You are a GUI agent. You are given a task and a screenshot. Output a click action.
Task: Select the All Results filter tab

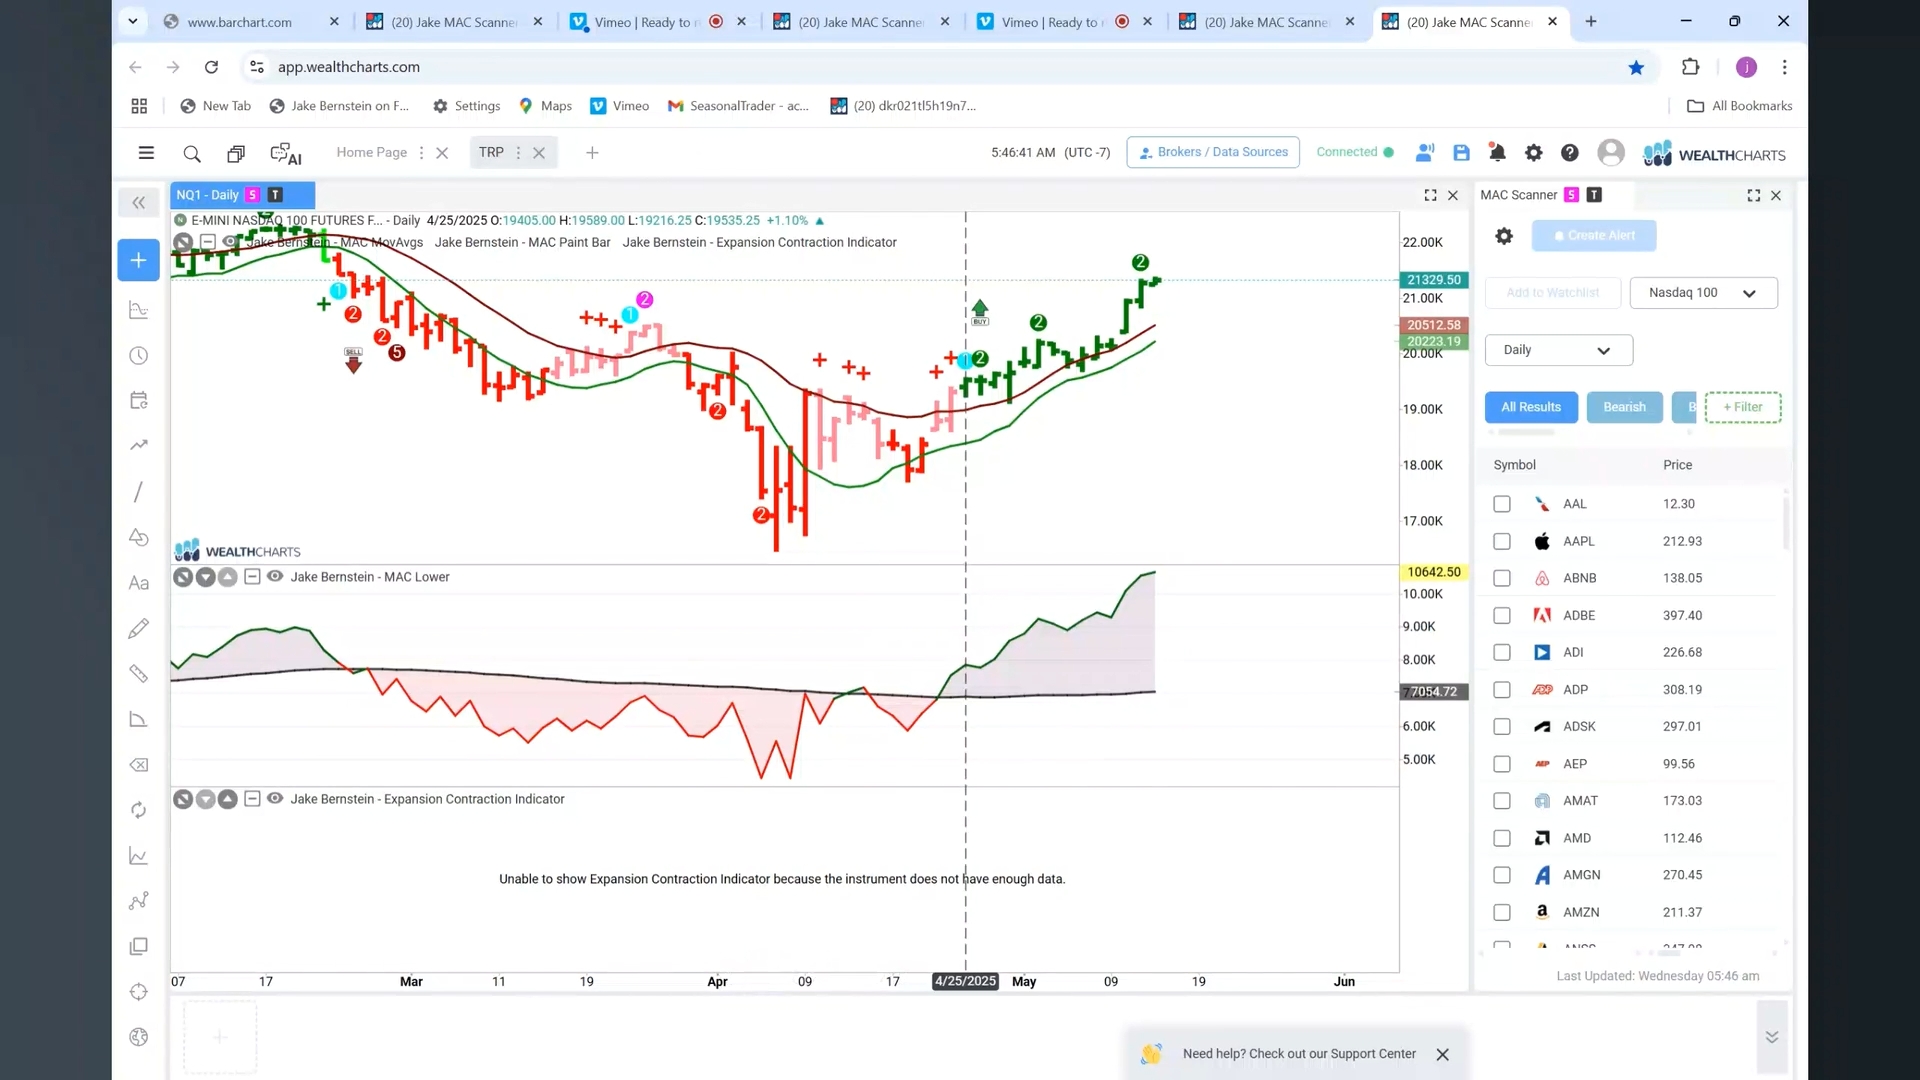[x=1530, y=407]
